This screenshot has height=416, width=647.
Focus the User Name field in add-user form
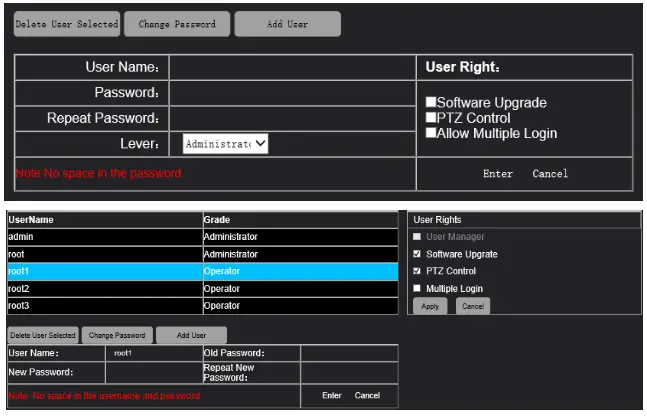(x=292, y=67)
